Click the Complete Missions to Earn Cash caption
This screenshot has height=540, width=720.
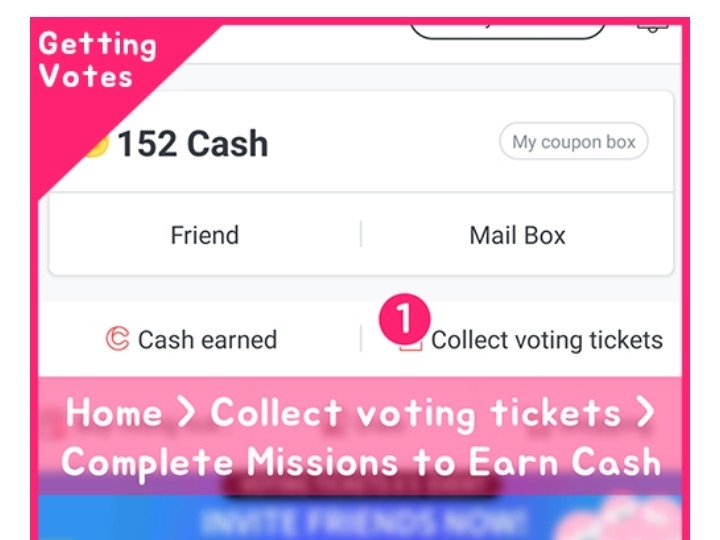360,462
